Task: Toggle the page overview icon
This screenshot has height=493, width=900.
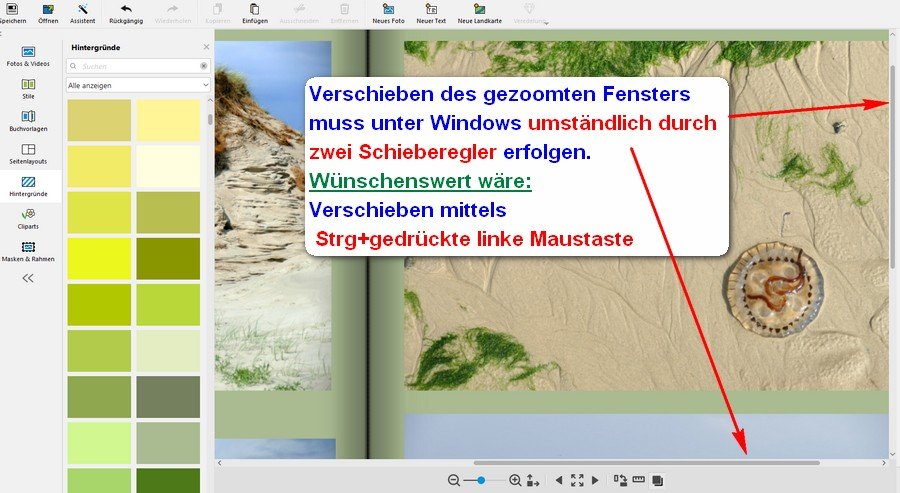Action: tap(658, 480)
